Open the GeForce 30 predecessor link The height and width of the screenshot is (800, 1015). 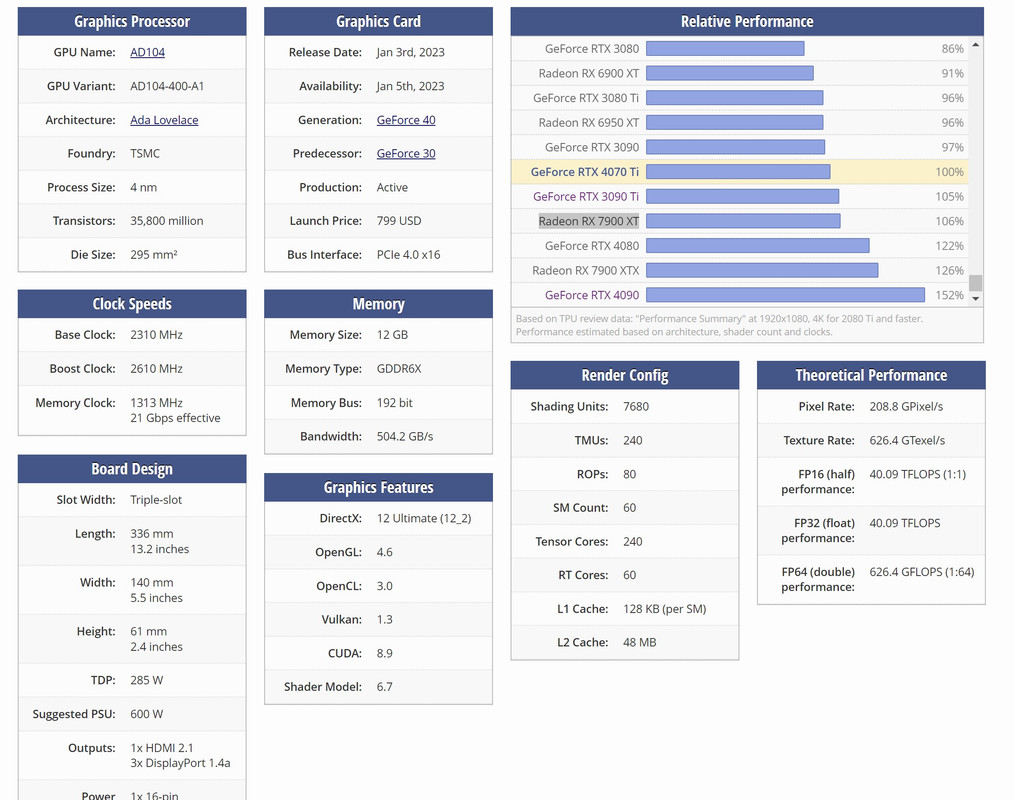(x=406, y=153)
